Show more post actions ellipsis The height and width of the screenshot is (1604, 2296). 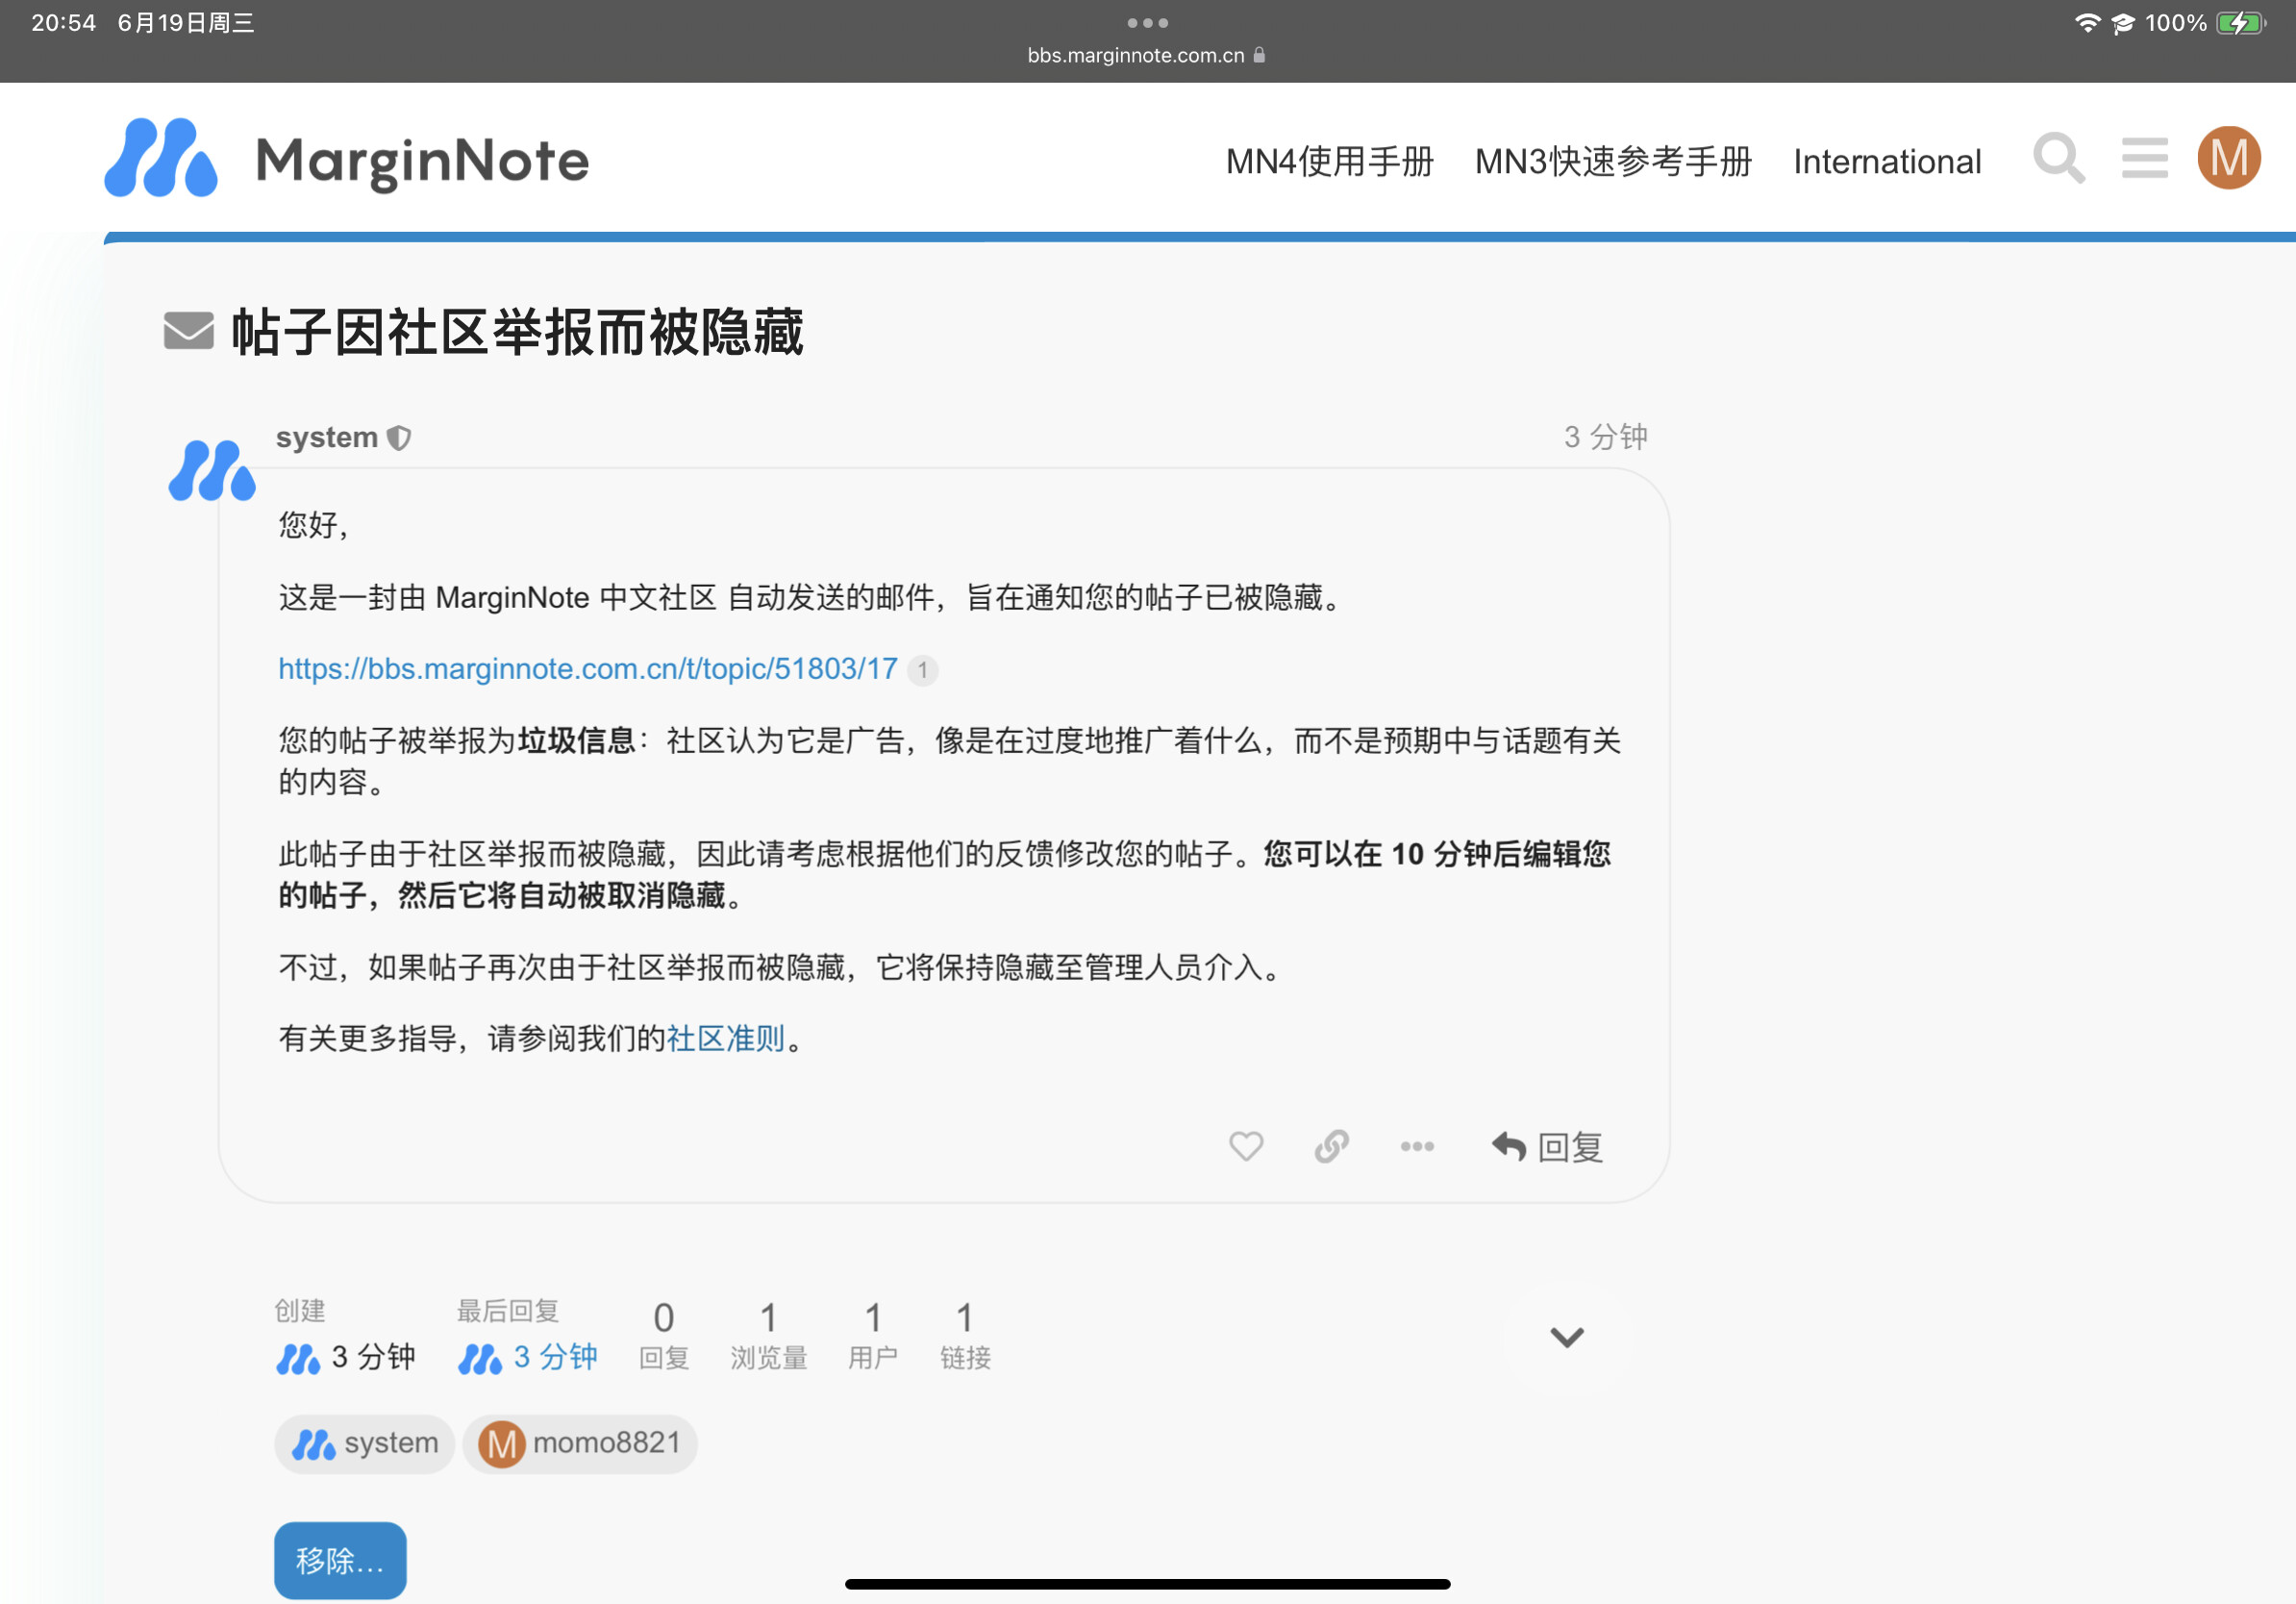[x=1417, y=1146]
